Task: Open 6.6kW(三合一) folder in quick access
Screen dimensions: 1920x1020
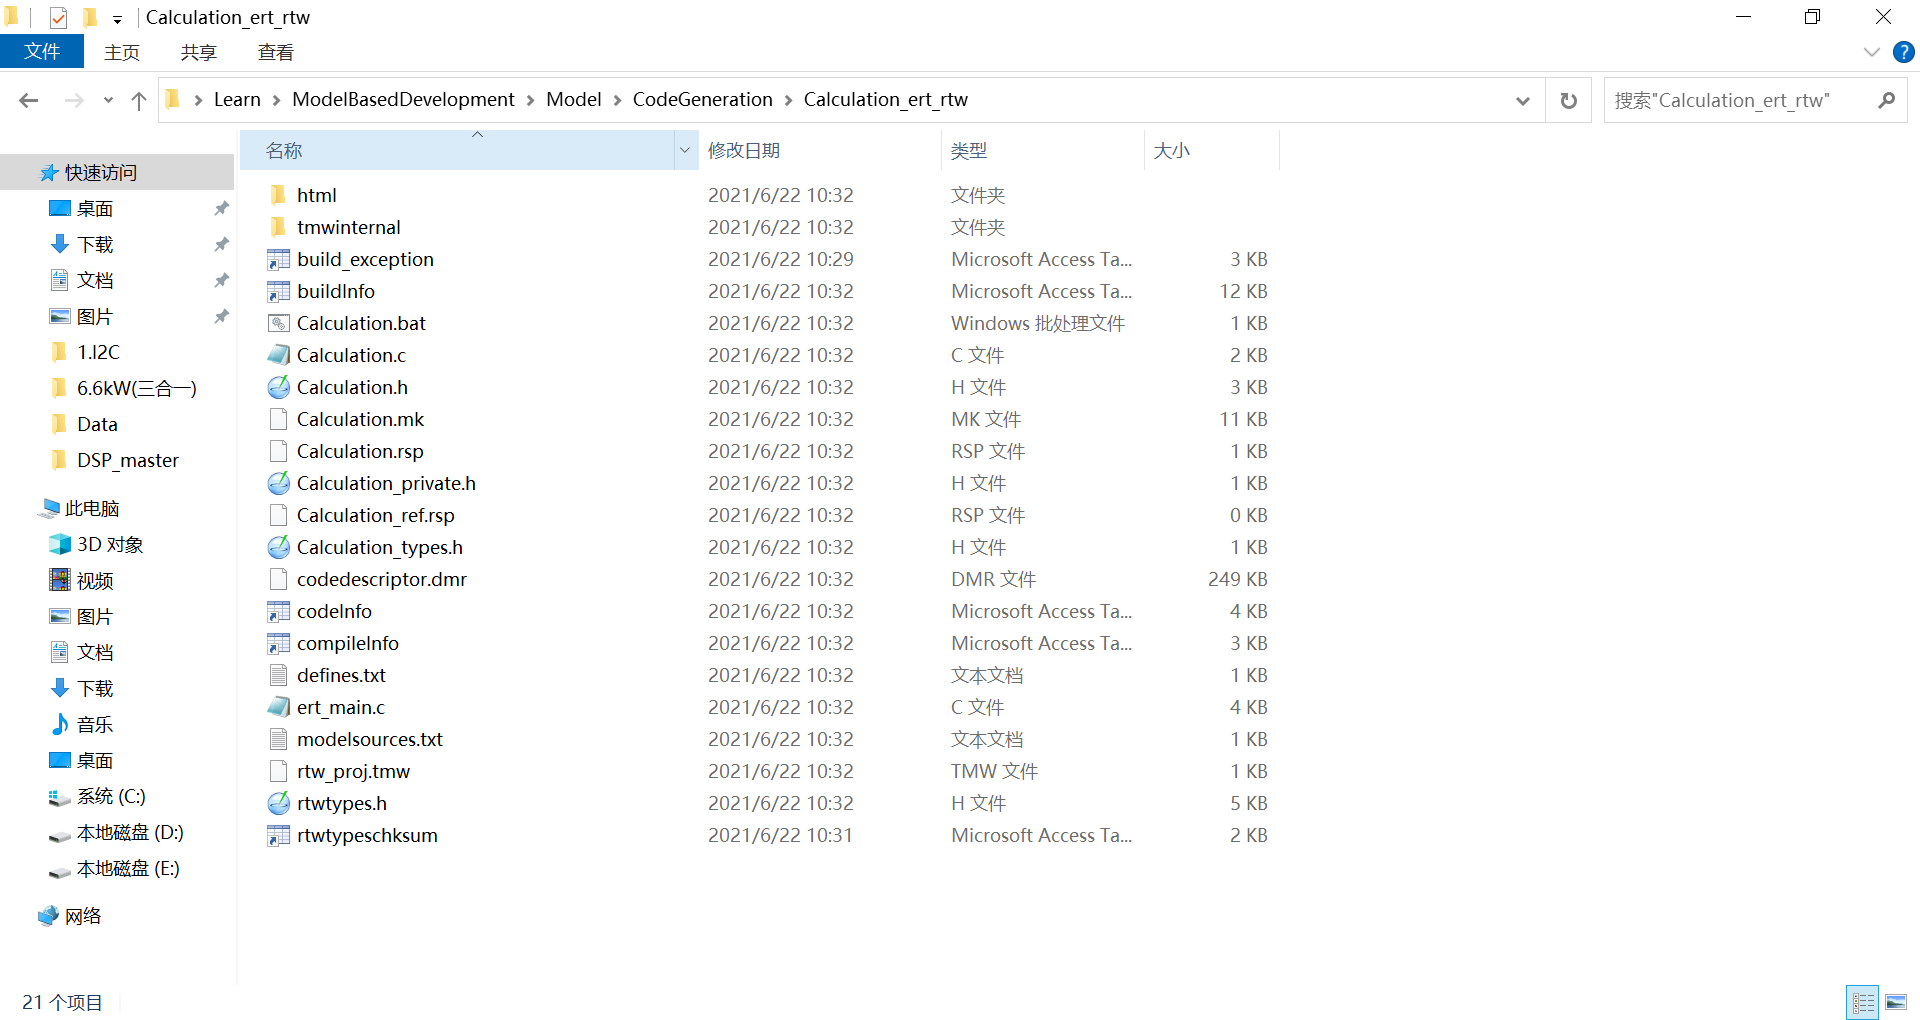Action: 137,388
